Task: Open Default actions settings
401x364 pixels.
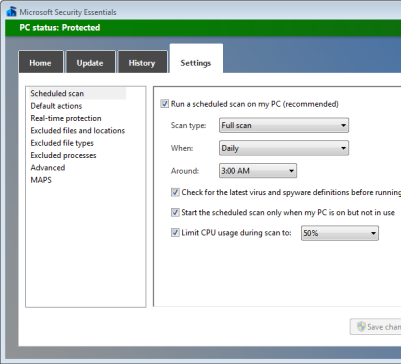Action: tap(56, 106)
